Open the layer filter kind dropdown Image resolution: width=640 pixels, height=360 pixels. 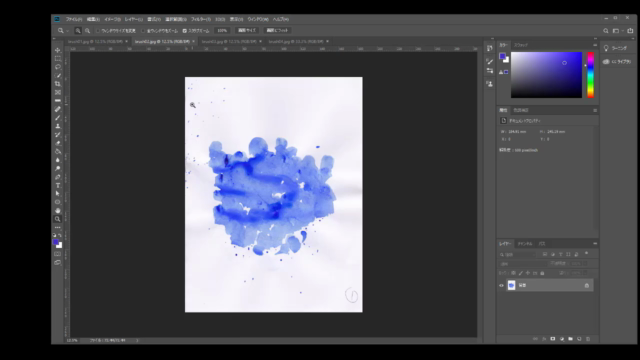click(518, 254)
